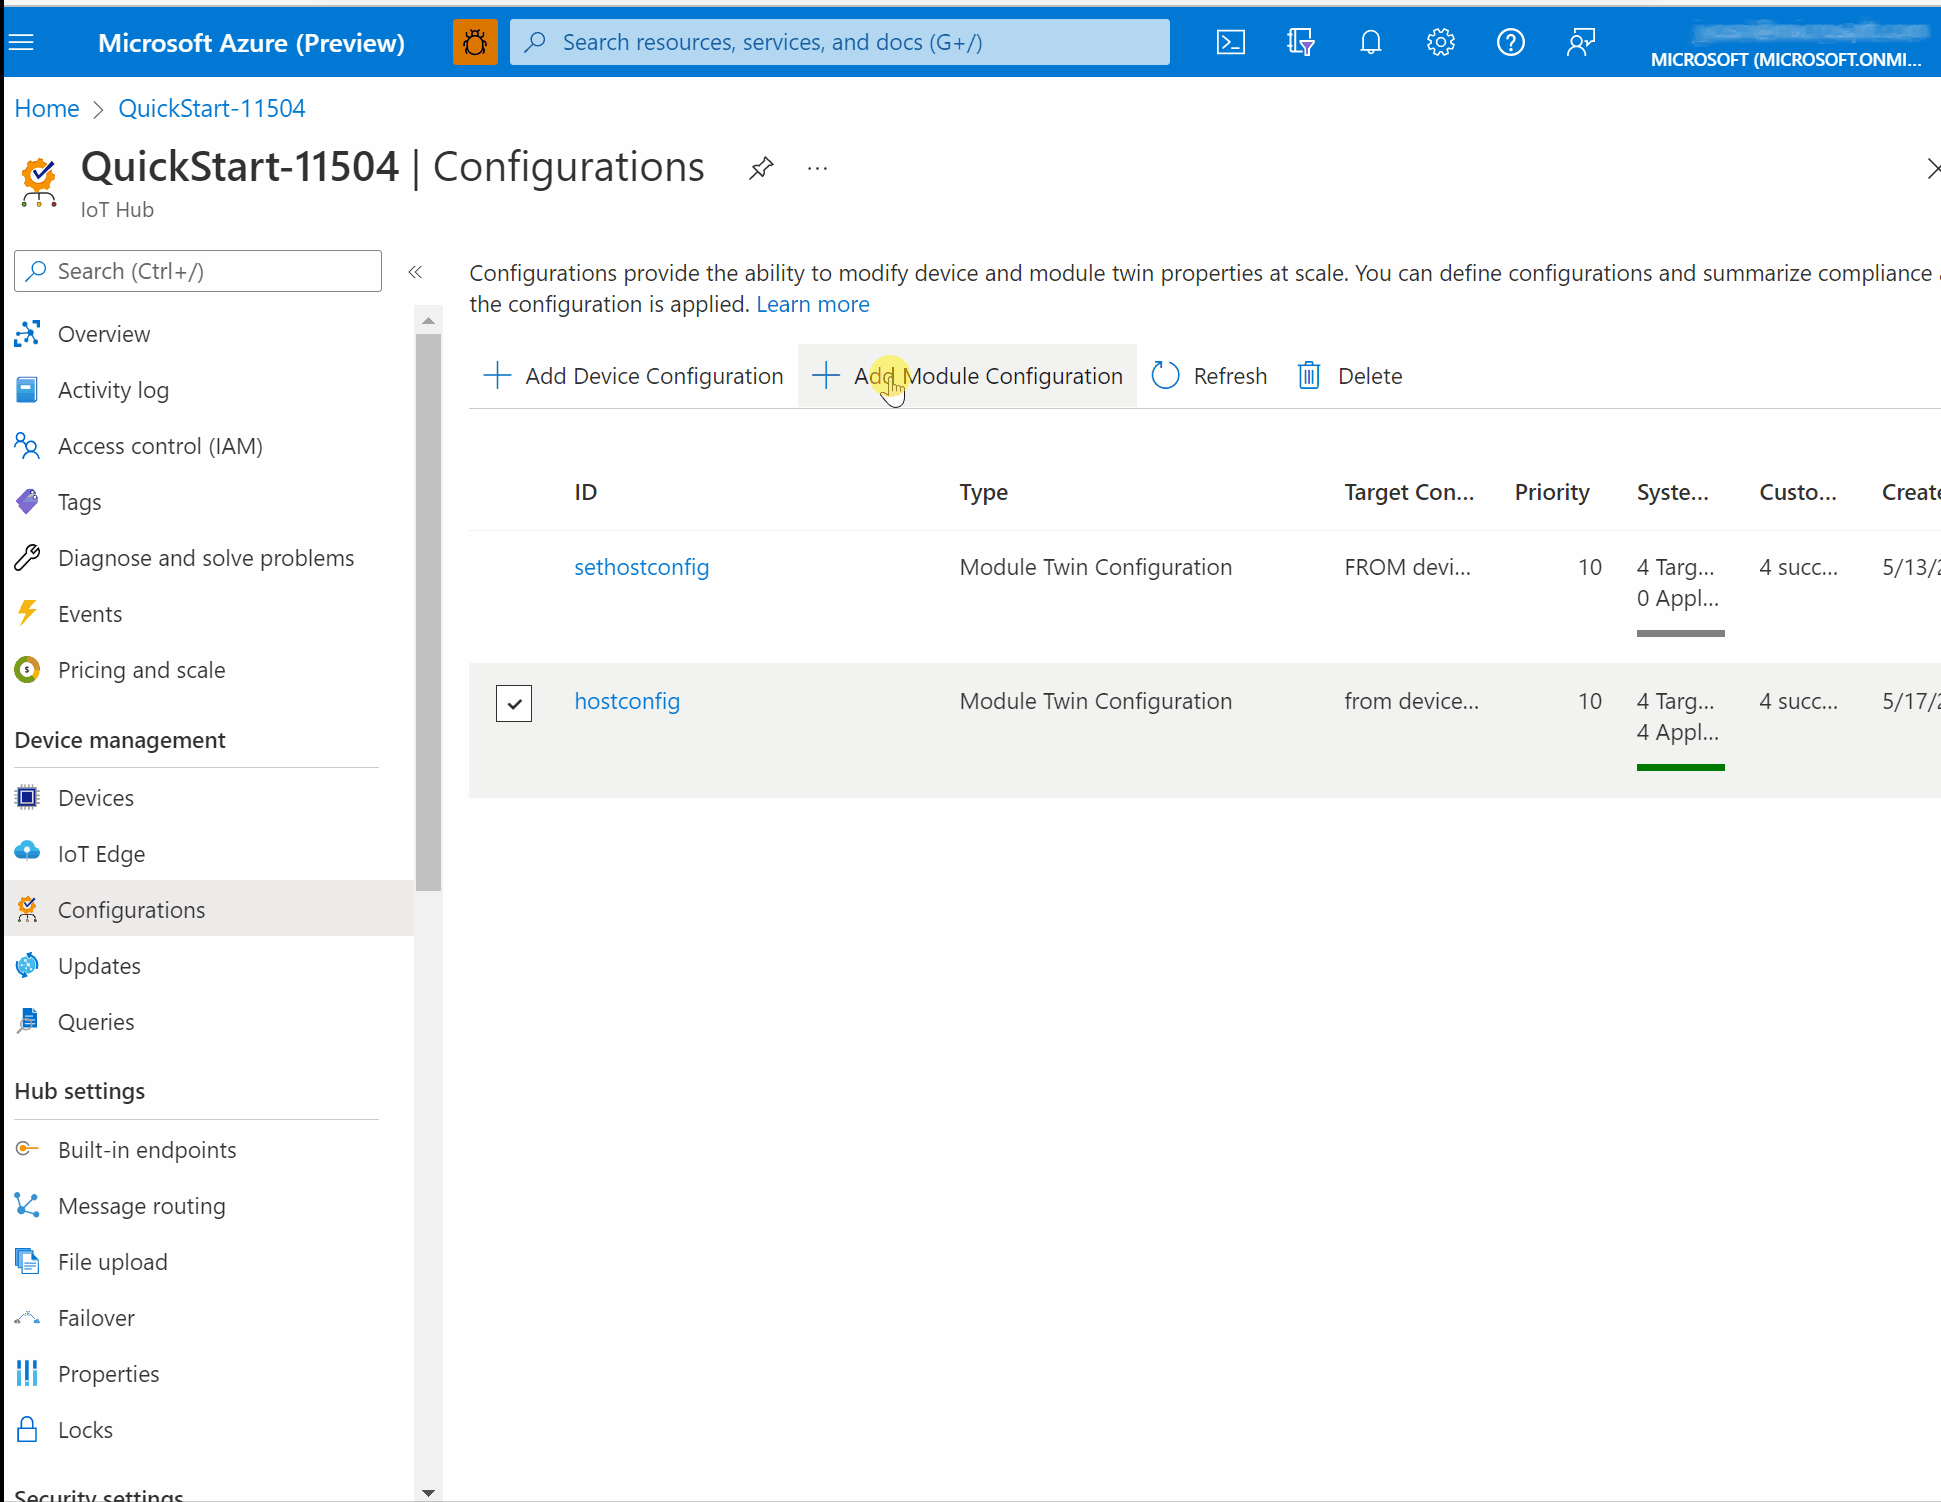
Task: Open the sethostconfig configuration
Action: point(641,566)
